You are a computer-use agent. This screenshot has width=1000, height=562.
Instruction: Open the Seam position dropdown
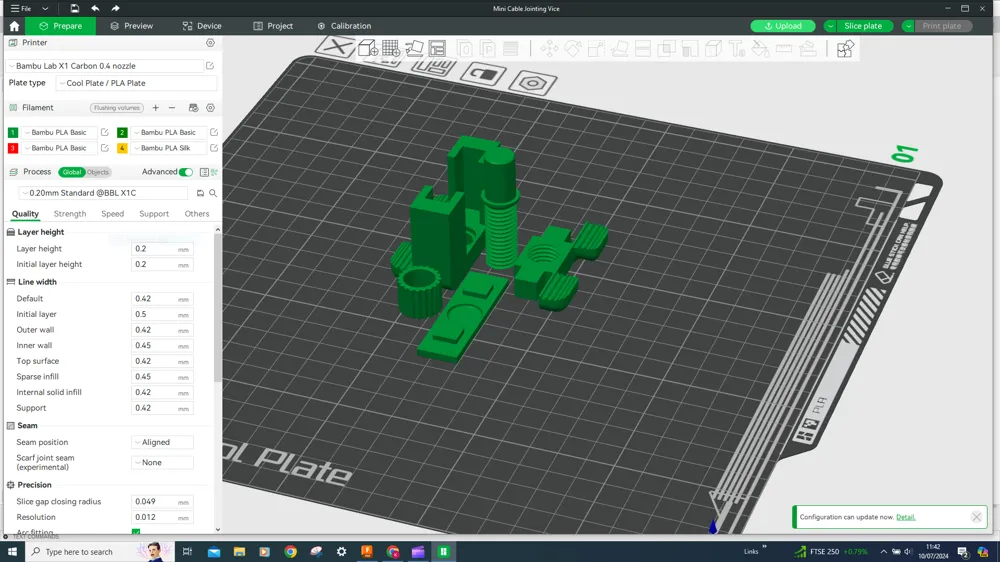162,442
